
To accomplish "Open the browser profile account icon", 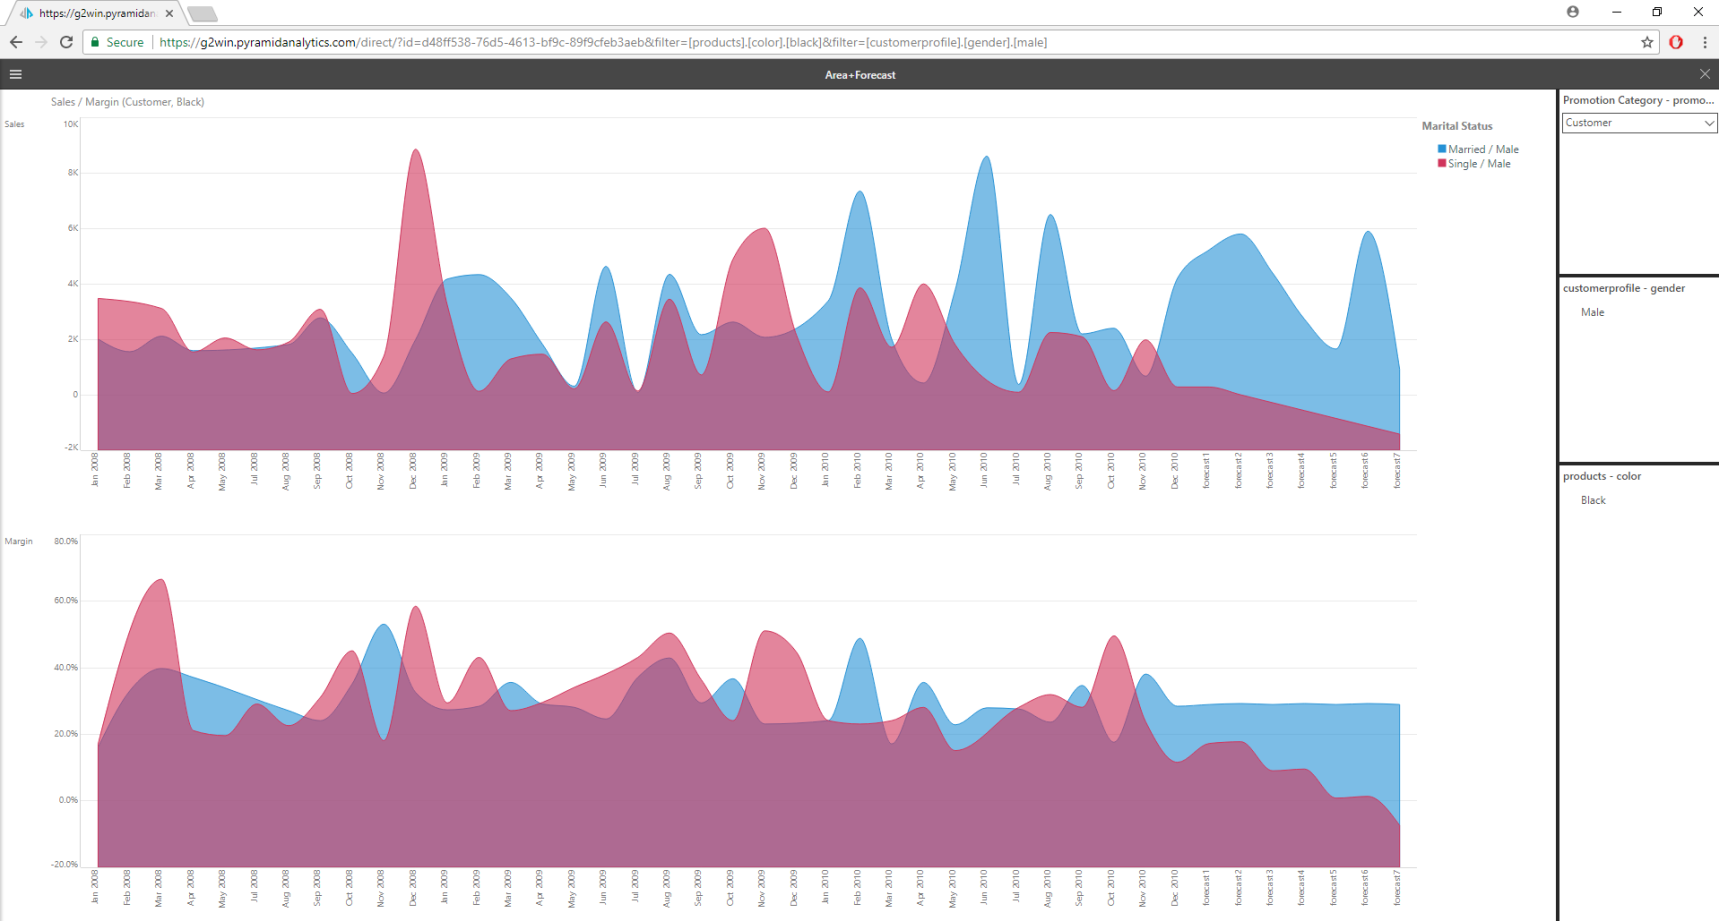I will point(1572,12).
